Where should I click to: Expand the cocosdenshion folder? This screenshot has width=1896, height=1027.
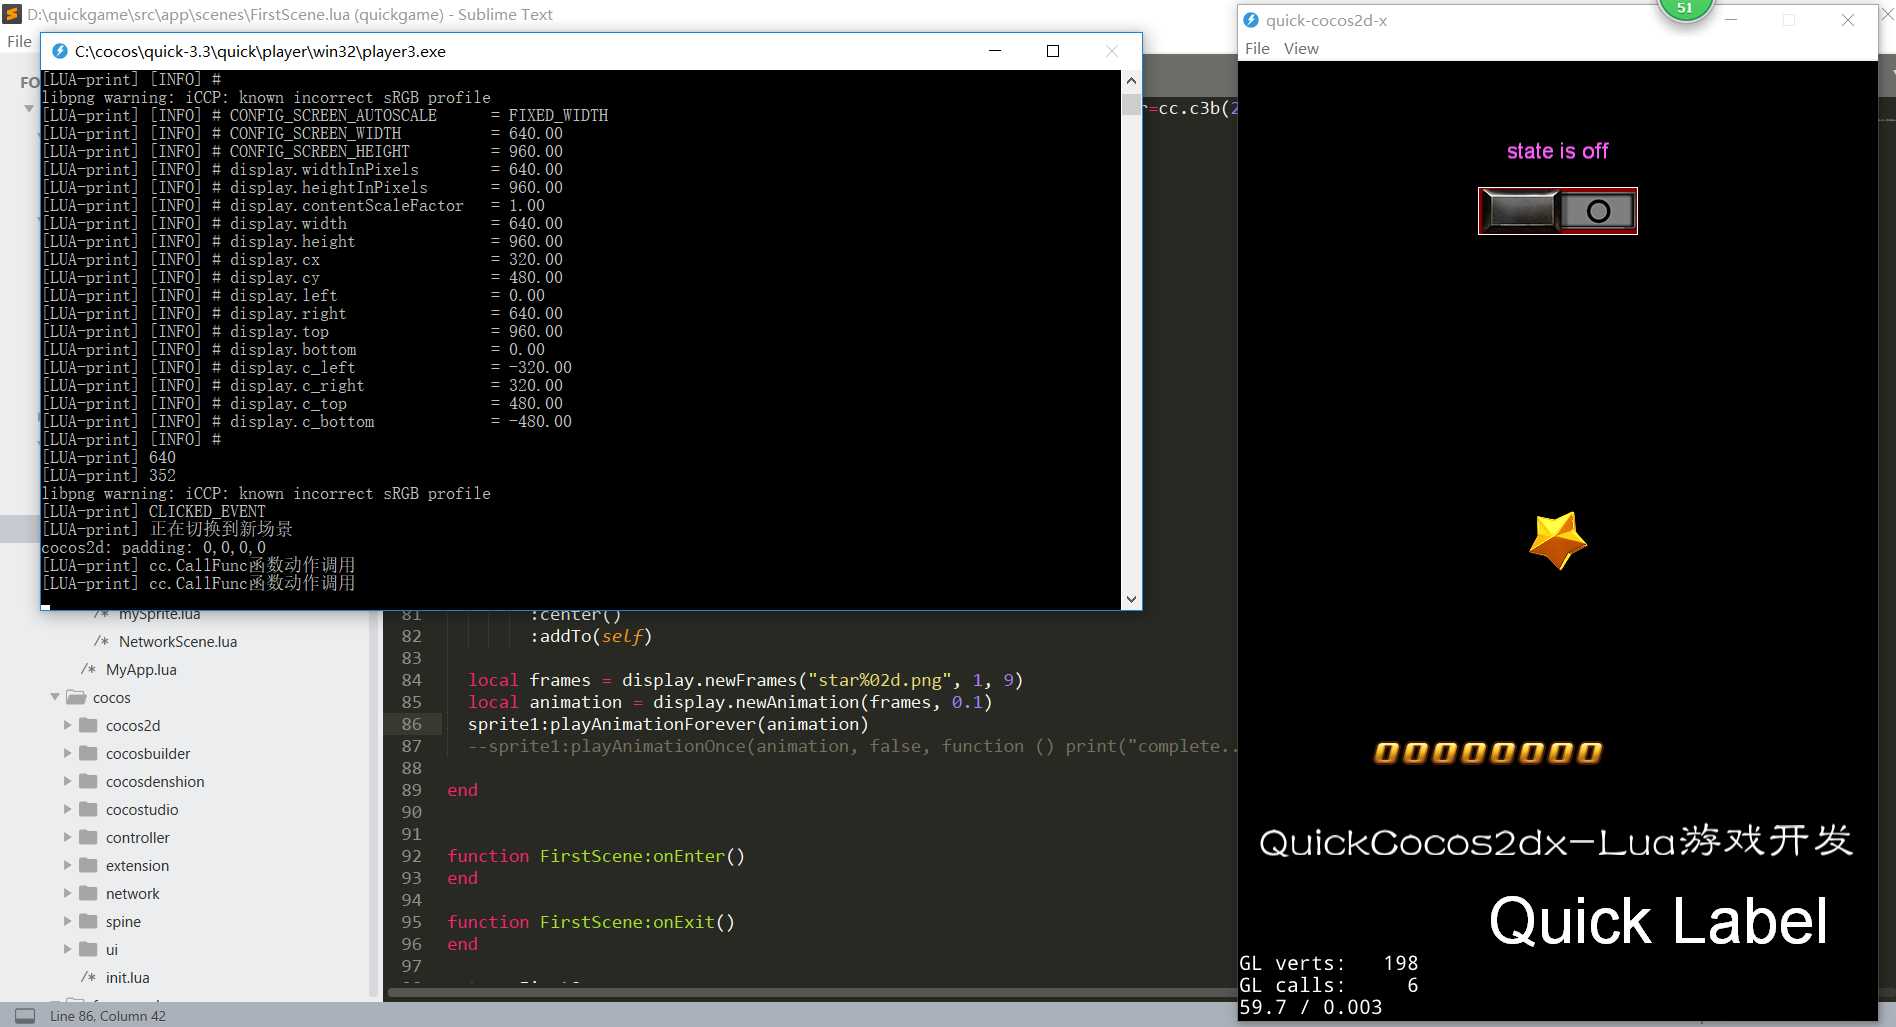pyautogui.click(x=68, y=781)
